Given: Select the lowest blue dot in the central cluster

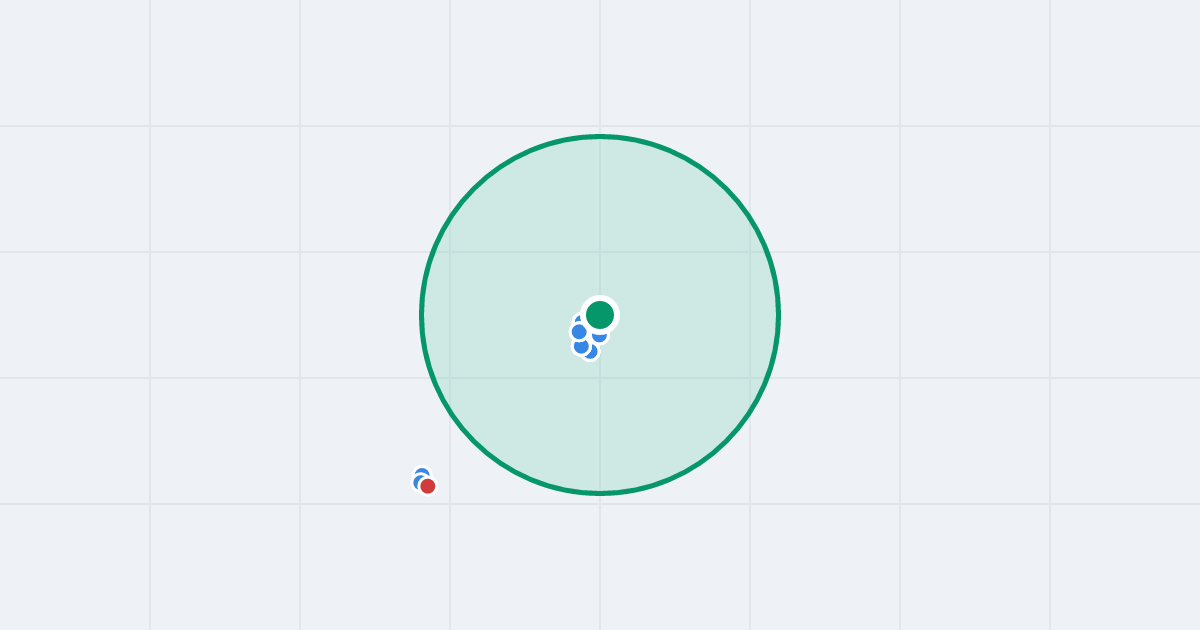Looking at the screenshot, I should [x=592, y=353].
